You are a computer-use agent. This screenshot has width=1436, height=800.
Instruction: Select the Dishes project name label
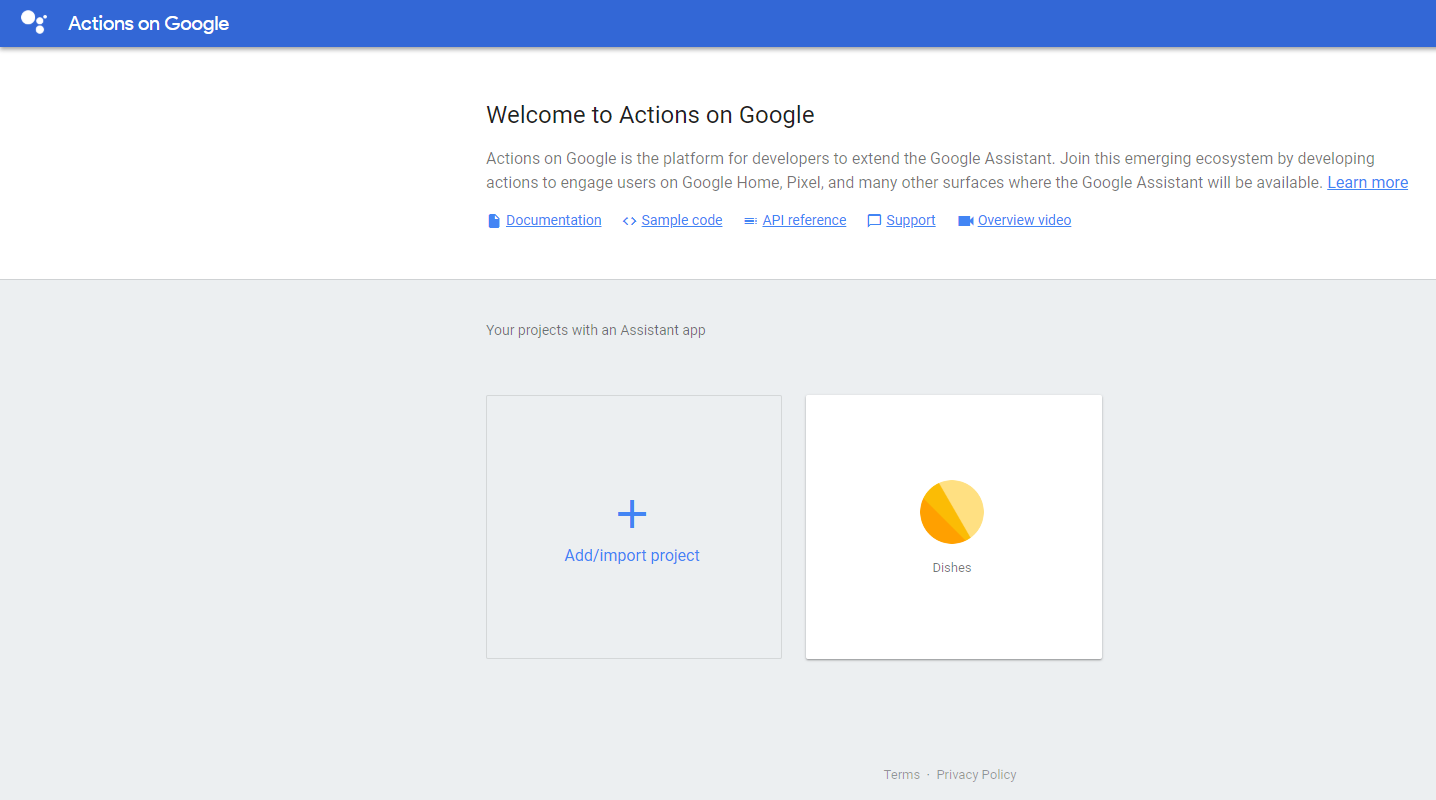[x=952, y=568]
